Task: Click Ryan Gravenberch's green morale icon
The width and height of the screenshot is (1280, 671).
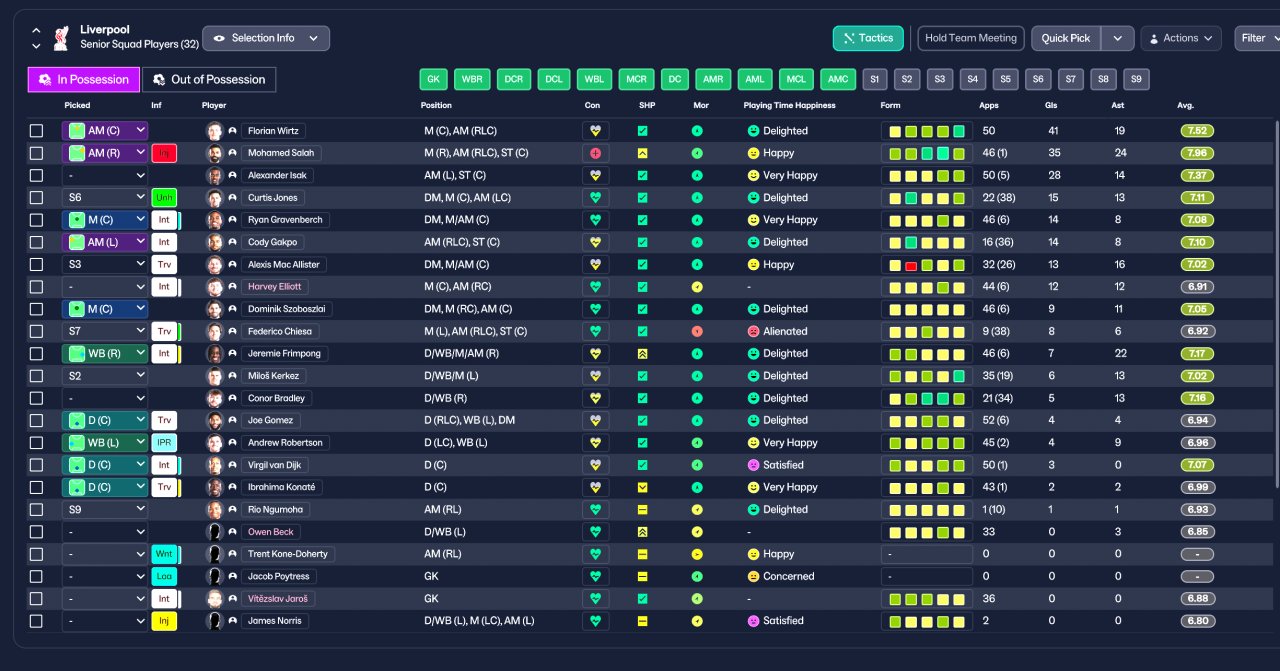Action: click(697, 220)
